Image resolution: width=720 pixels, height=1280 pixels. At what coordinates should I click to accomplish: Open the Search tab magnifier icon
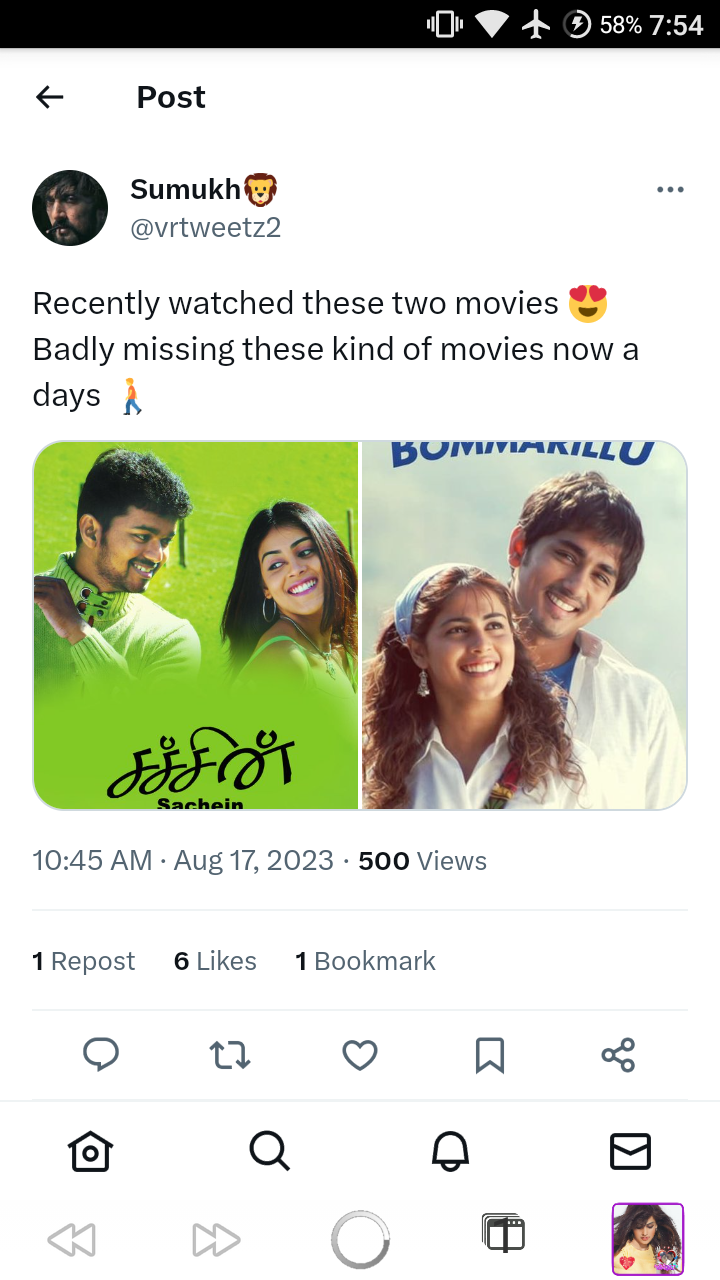click(x=269, y=1151)
